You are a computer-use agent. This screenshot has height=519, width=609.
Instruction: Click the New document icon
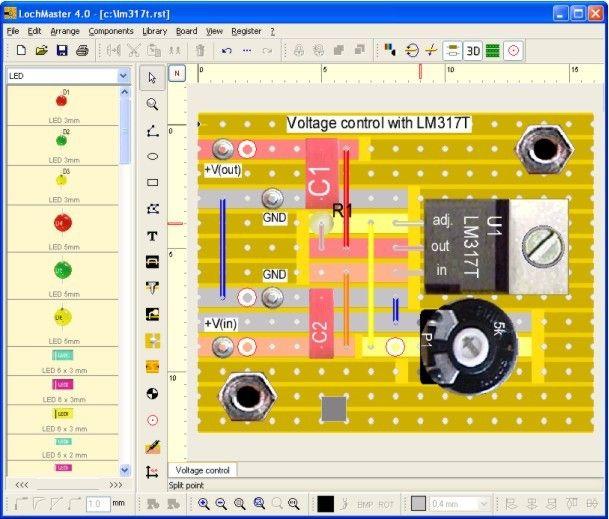(20, 50)
